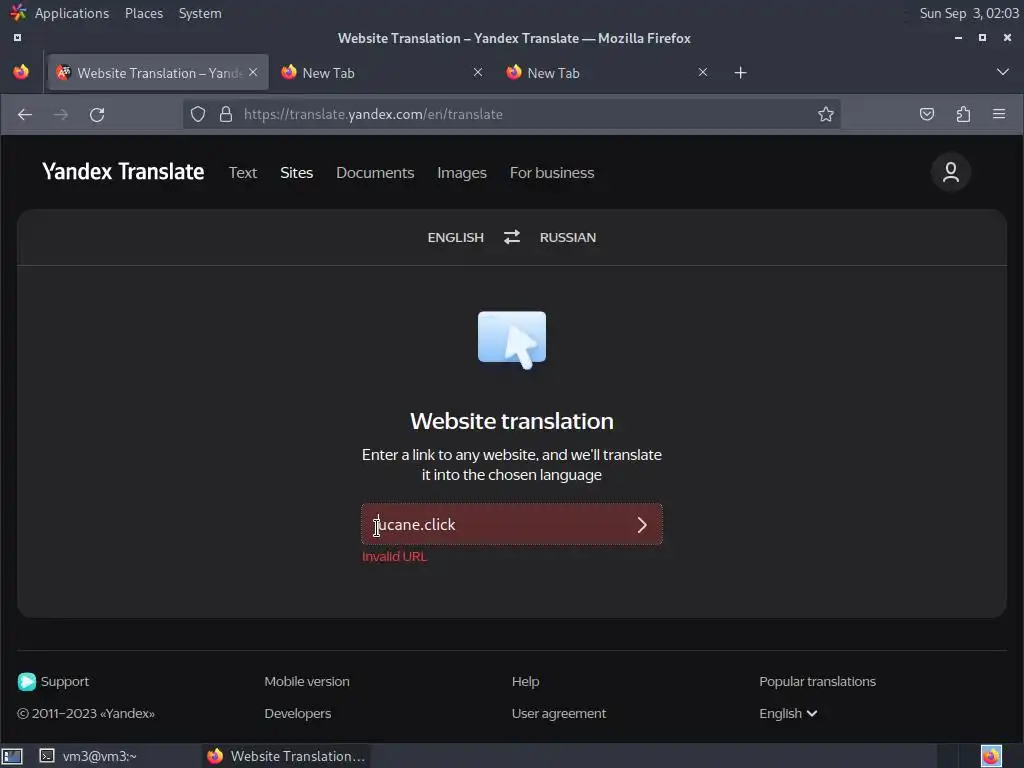Open the Mobile version link
Image resolution: width=1024 pixels, height=768 pixels.
[x=307, y=681]
